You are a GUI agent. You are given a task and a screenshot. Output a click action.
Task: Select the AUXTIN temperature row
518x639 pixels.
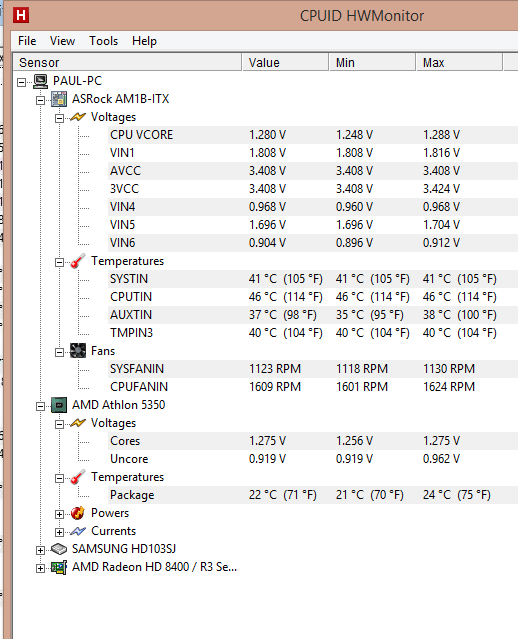pyautogui.click(x=313, y=315)
